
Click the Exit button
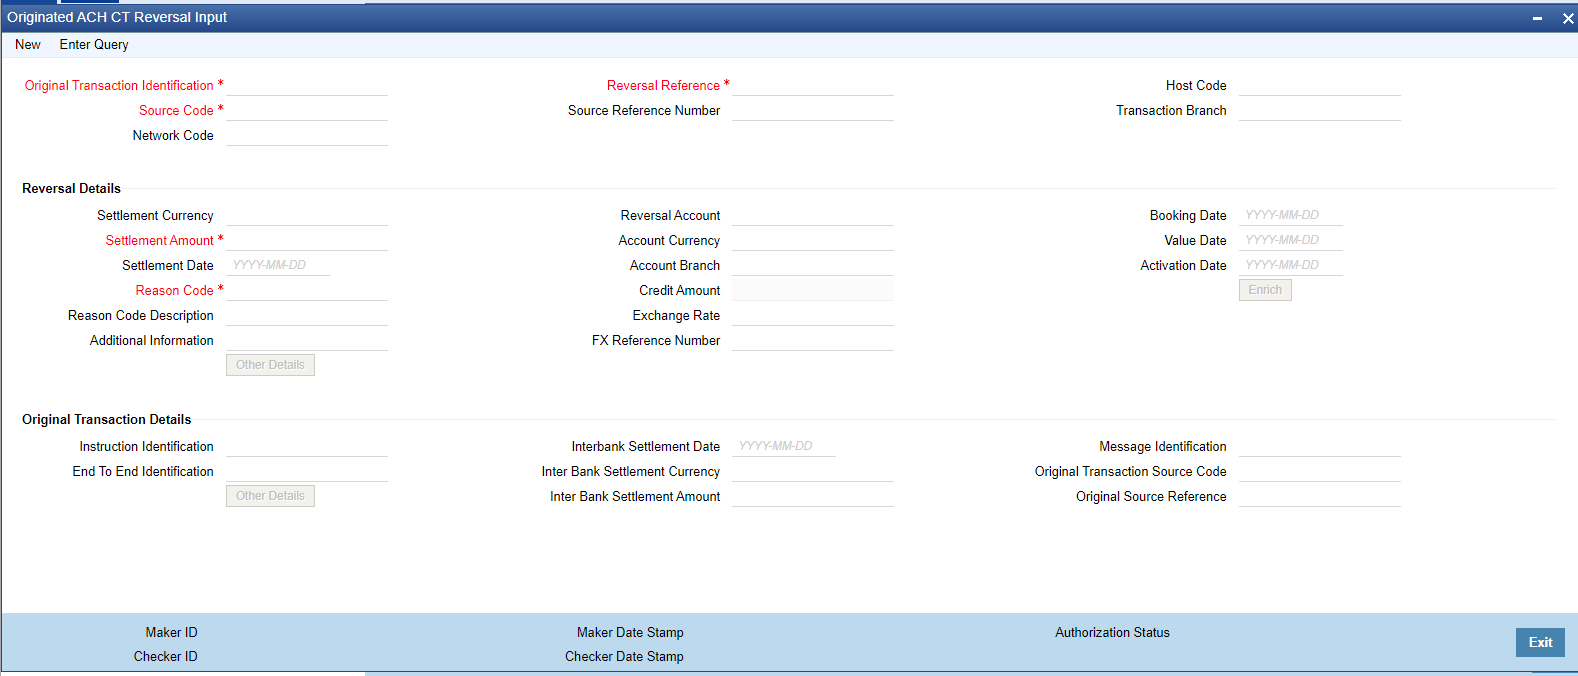pyautogui.click(x=1540, y=642)
